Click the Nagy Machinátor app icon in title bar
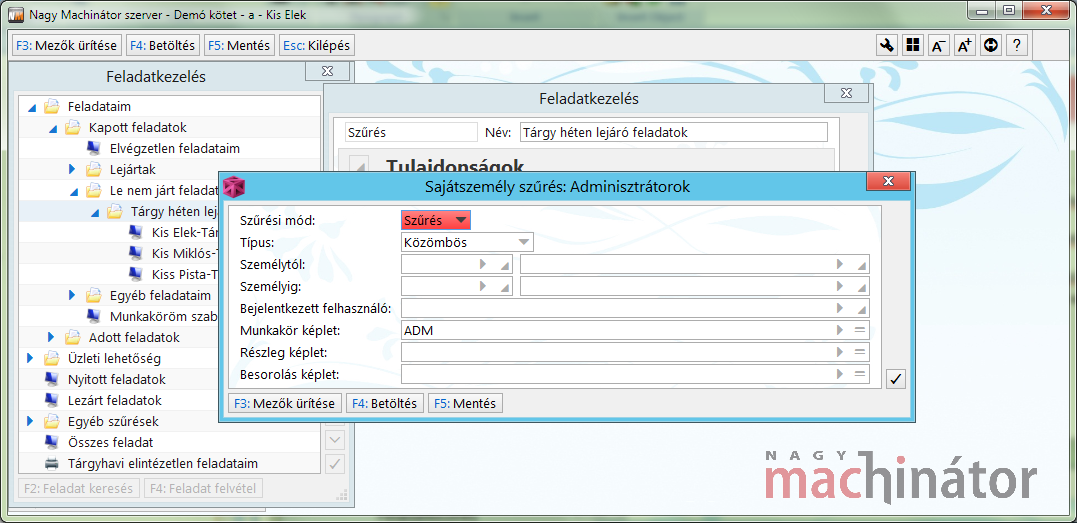1077x523 pixels. (x=16, y=14)
